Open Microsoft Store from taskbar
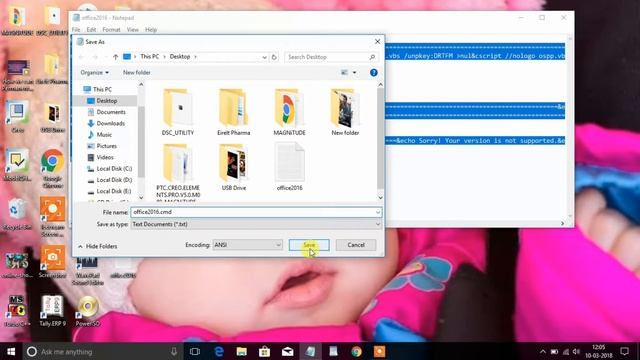Viewport: 640px width, 360px height. point(264,351)
